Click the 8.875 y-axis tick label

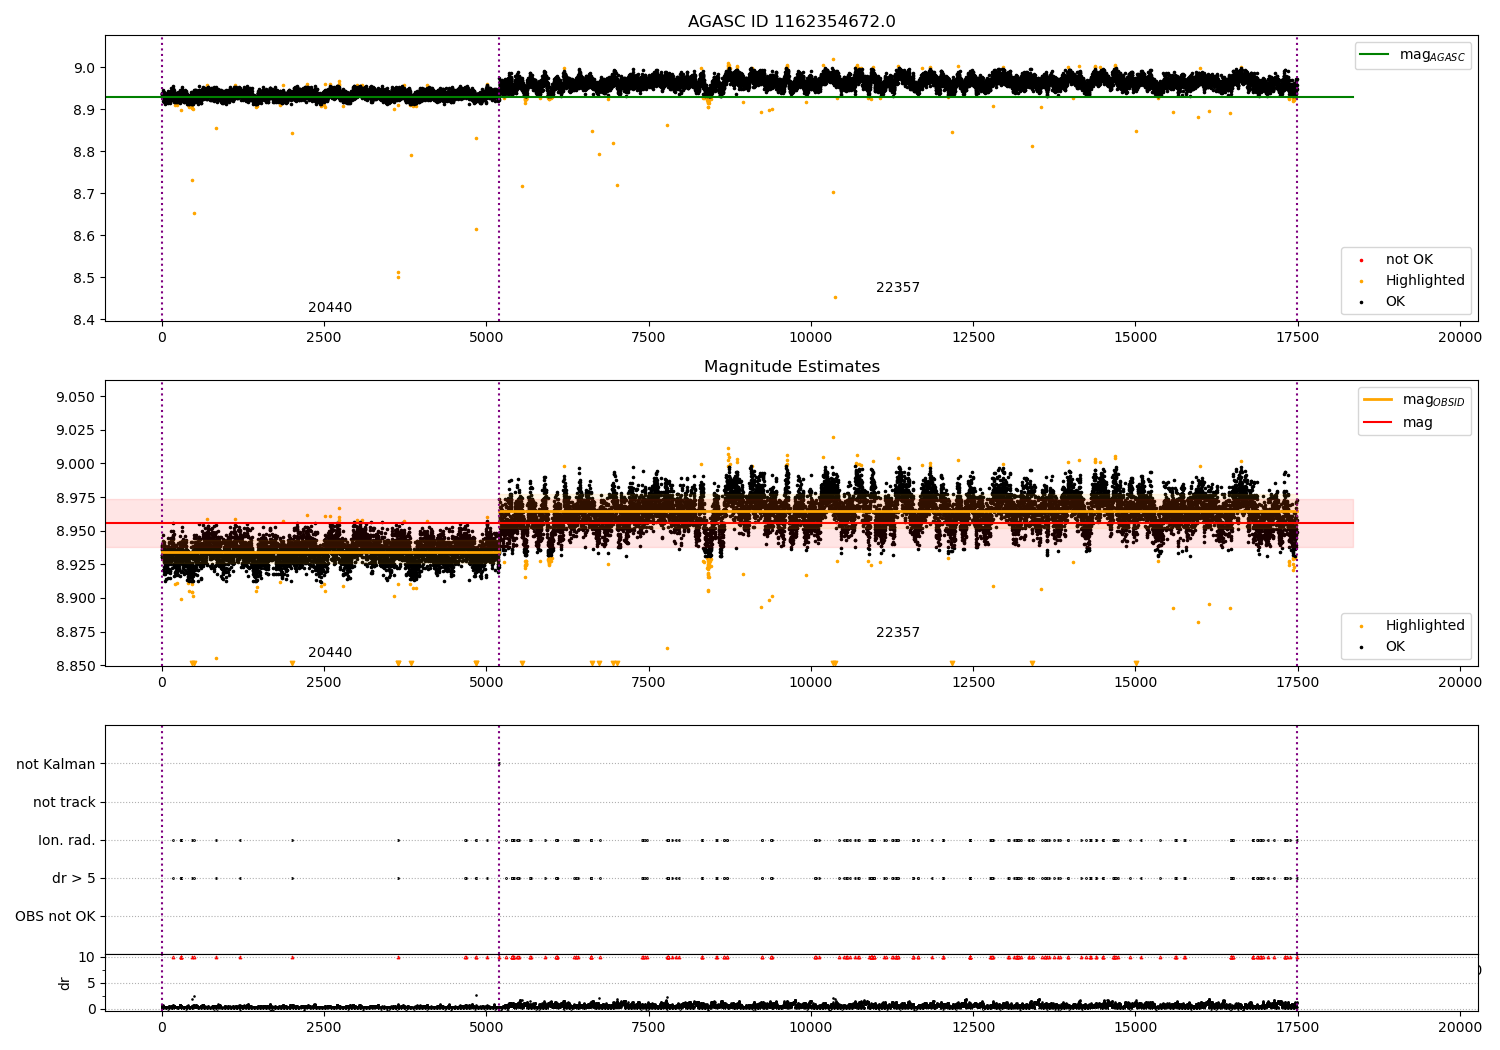coord(76,632)
